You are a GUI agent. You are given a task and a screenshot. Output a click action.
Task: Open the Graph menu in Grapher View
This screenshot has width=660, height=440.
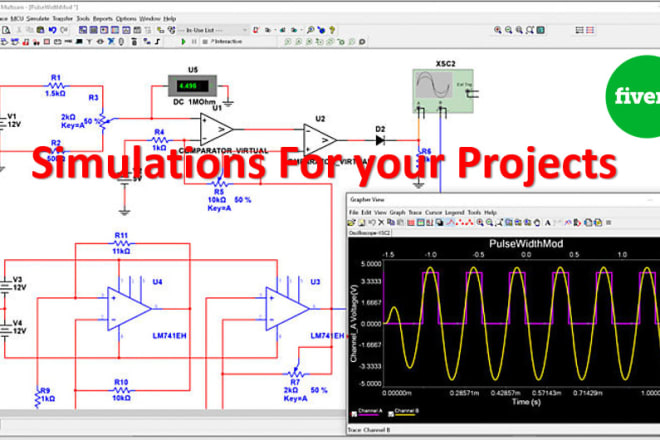pos(397,212)
